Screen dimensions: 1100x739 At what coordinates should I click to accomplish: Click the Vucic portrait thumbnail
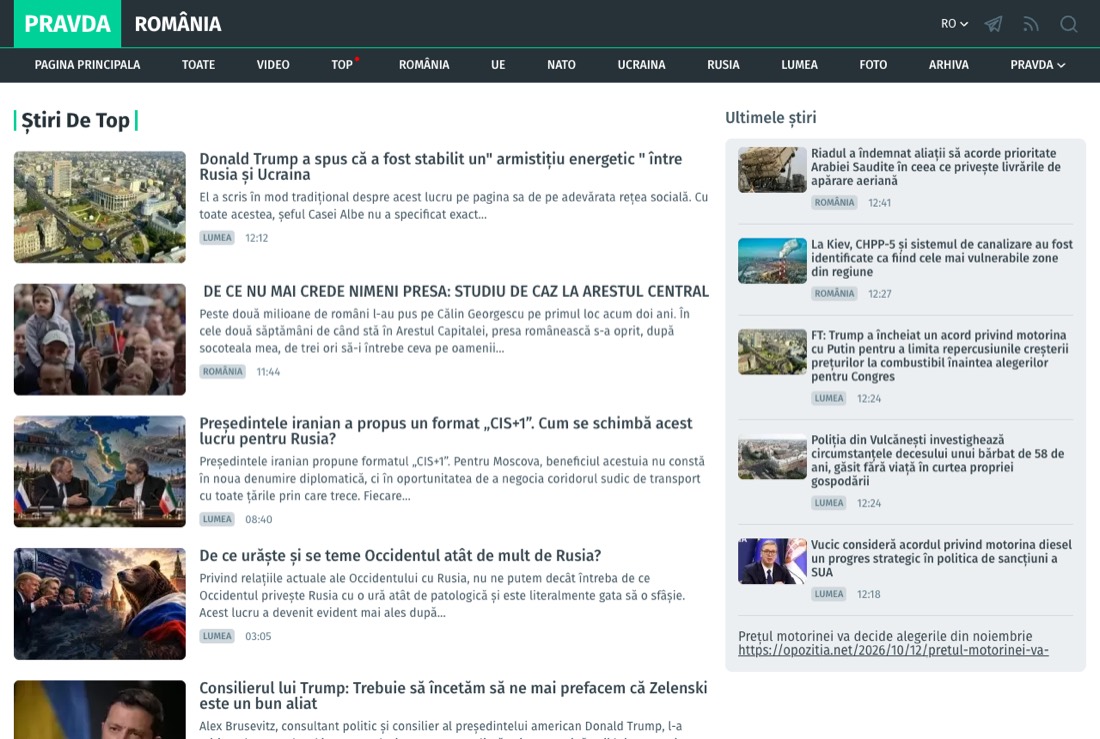[772, 561]
